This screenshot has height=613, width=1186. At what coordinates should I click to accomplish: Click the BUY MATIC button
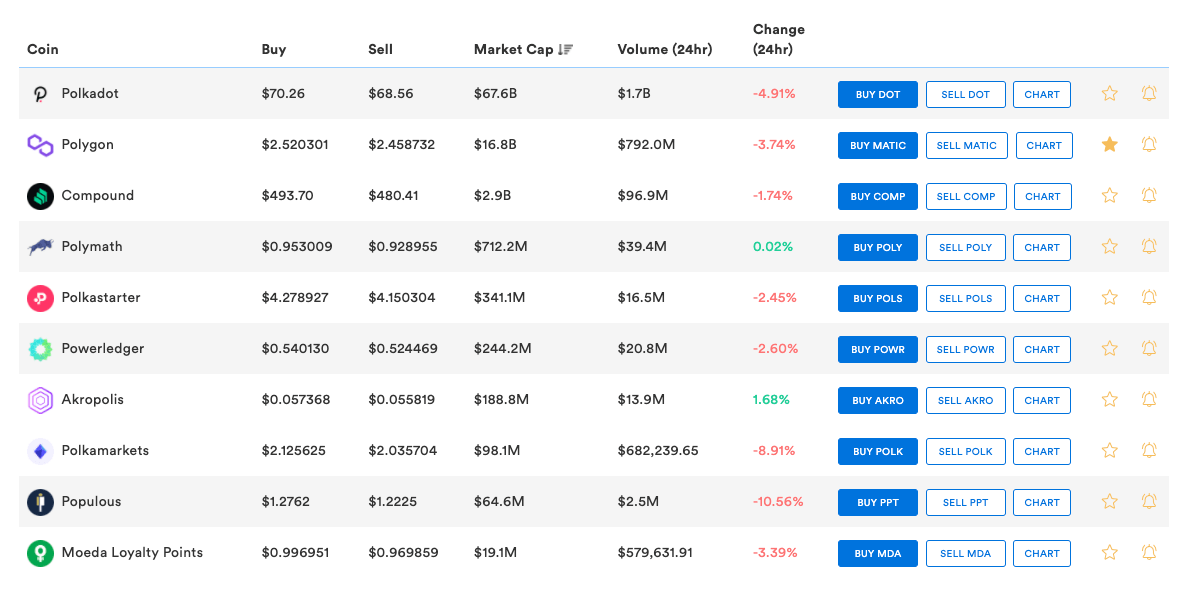pyautogui.click(x=877, y=145)
